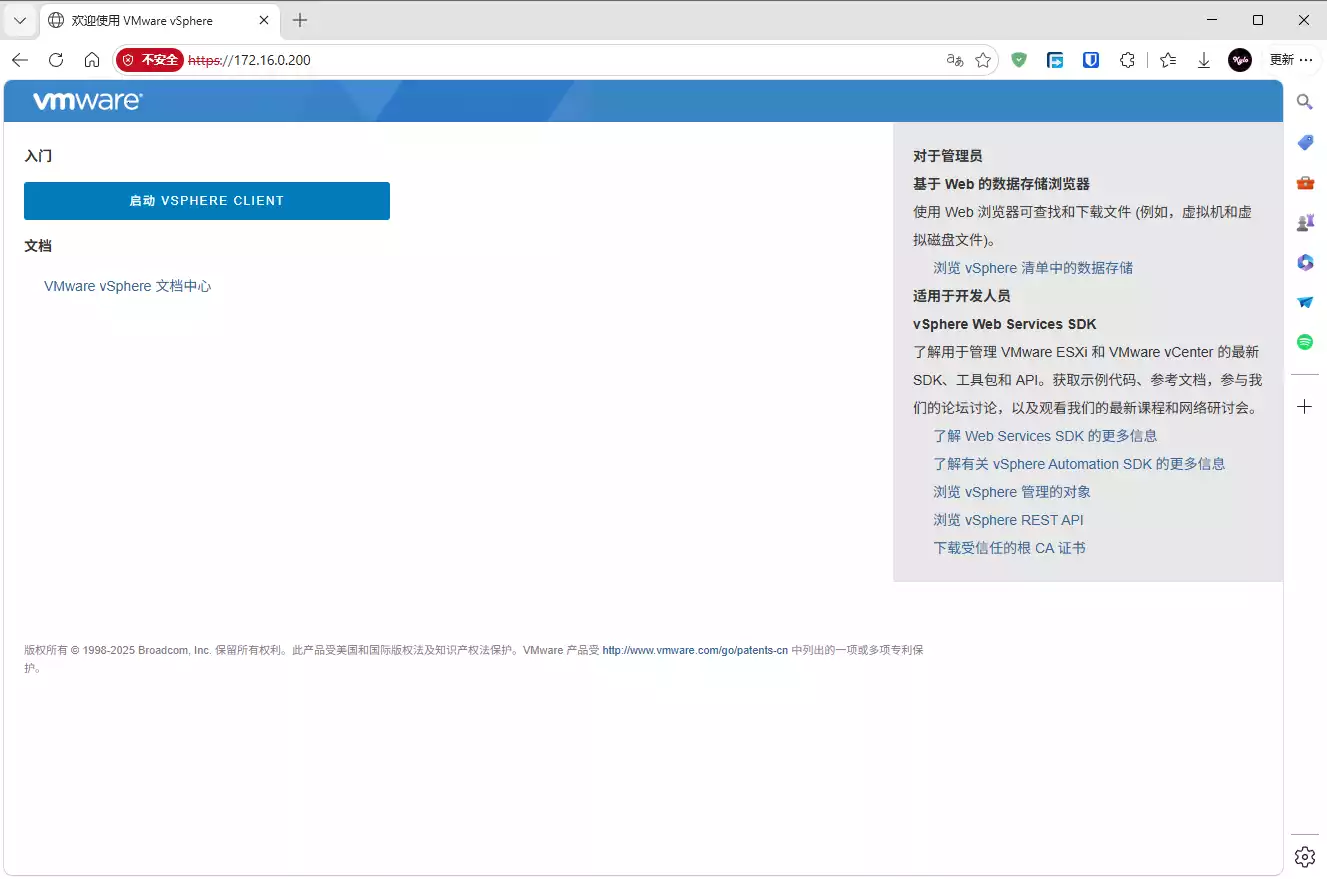Click the address bar URL 172.16.0.200
The image size is (1327, 879).
(x=249, y=60)
